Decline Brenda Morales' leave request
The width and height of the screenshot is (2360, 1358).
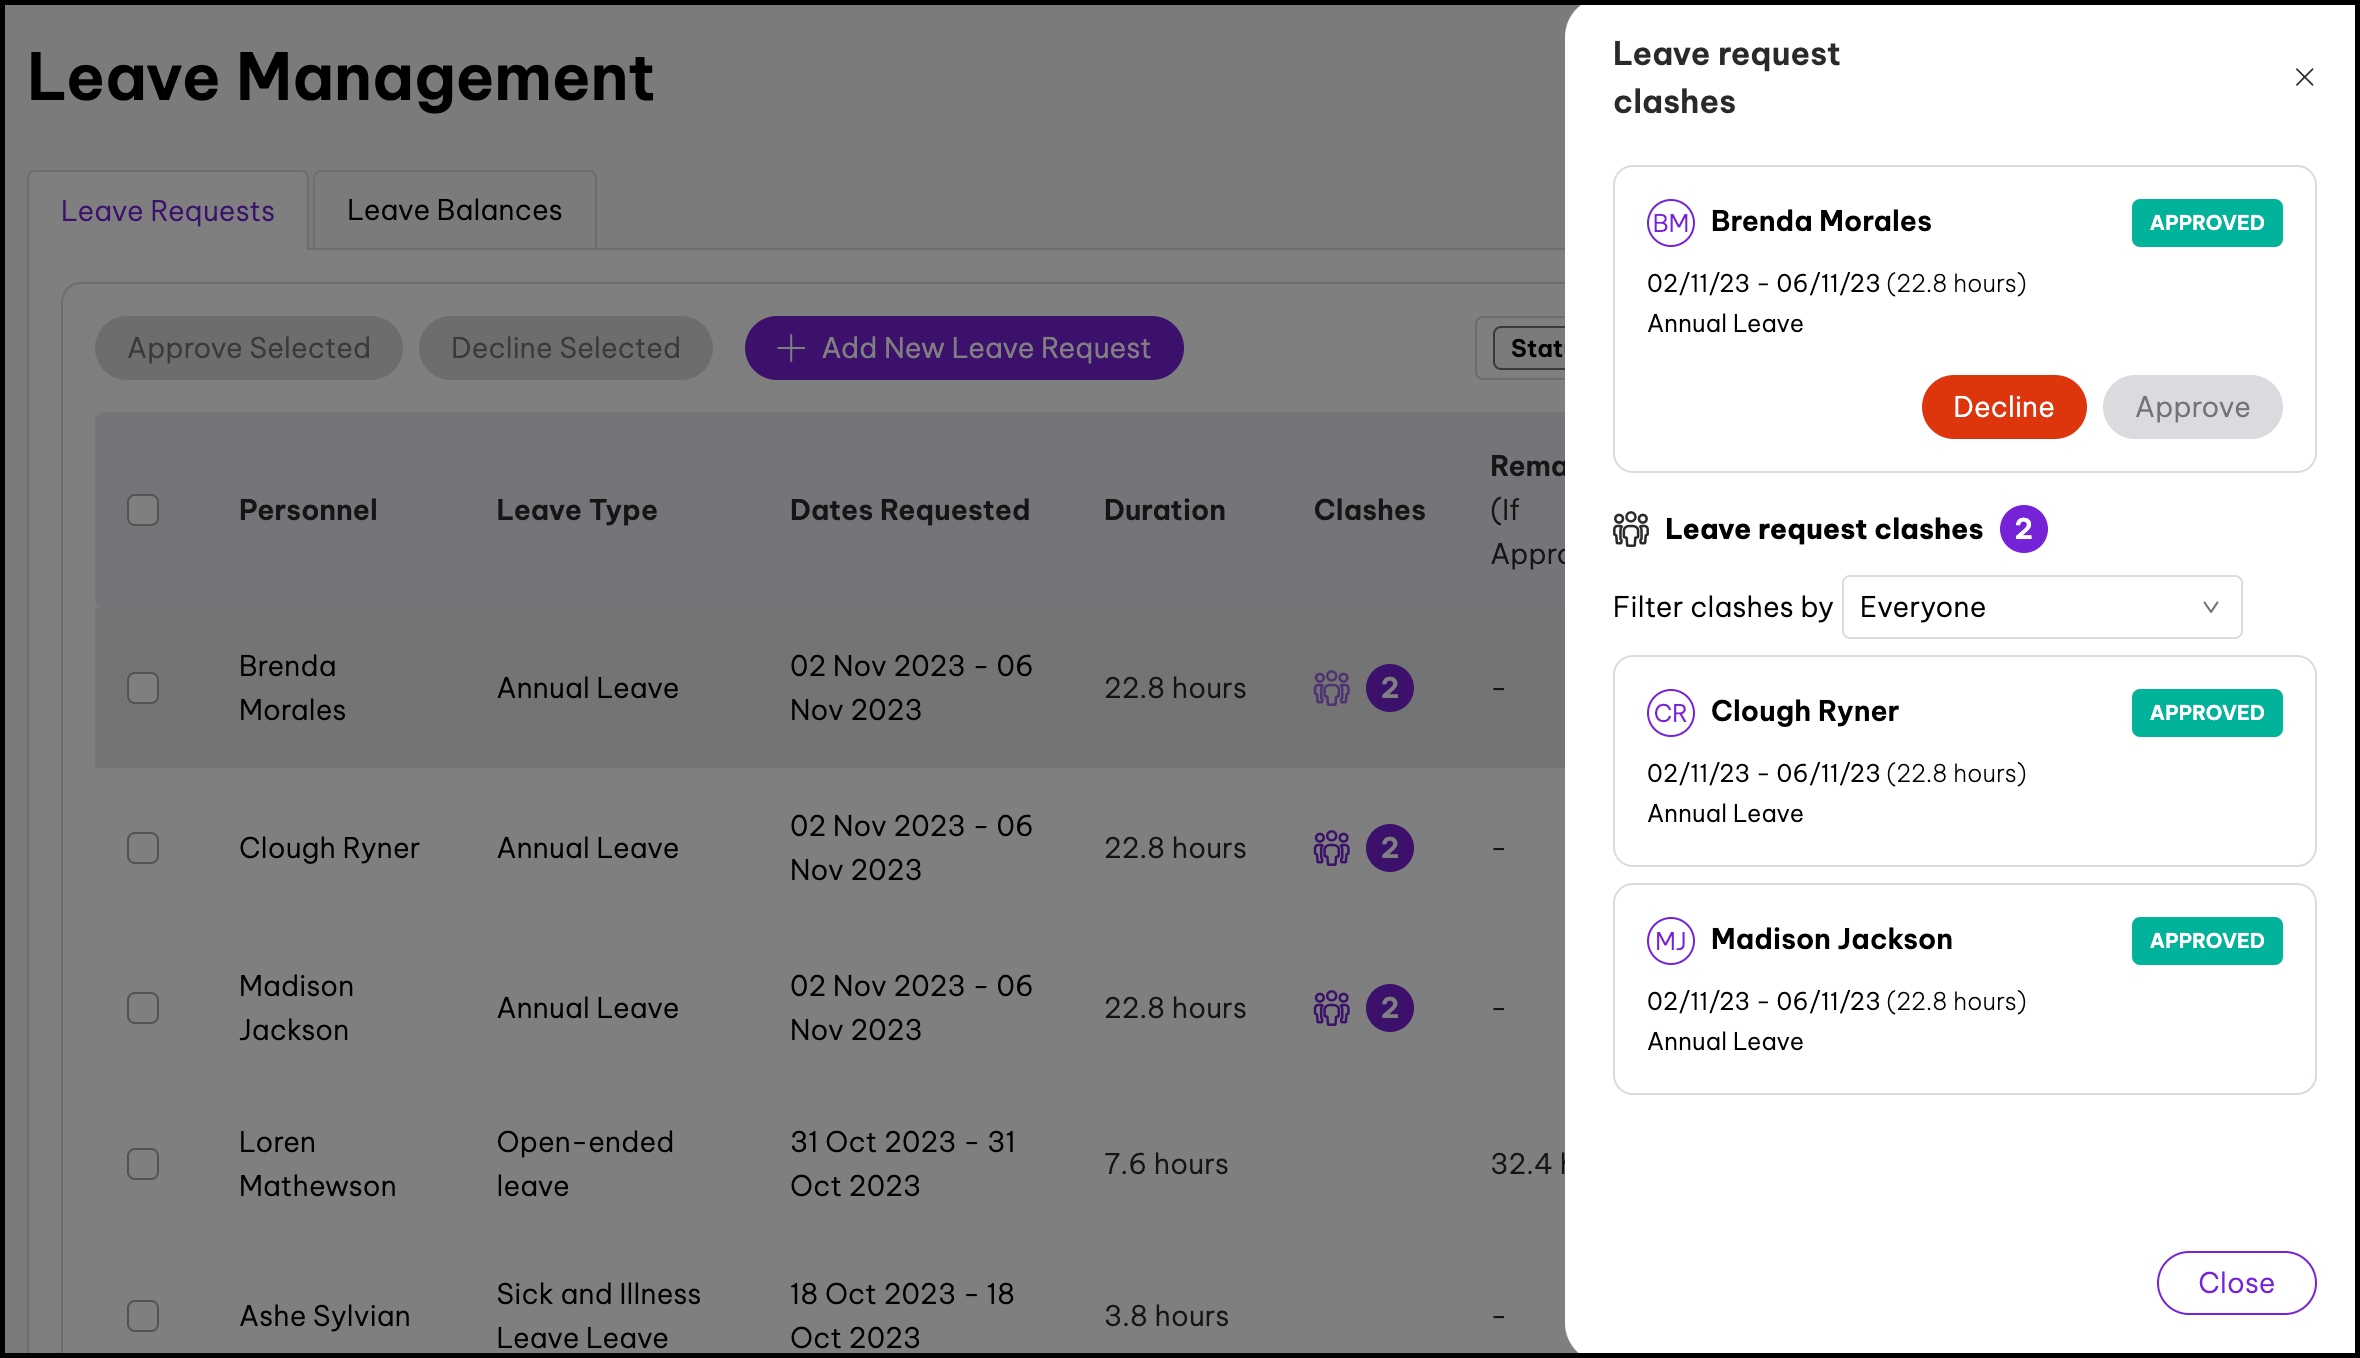(2003, 407)
